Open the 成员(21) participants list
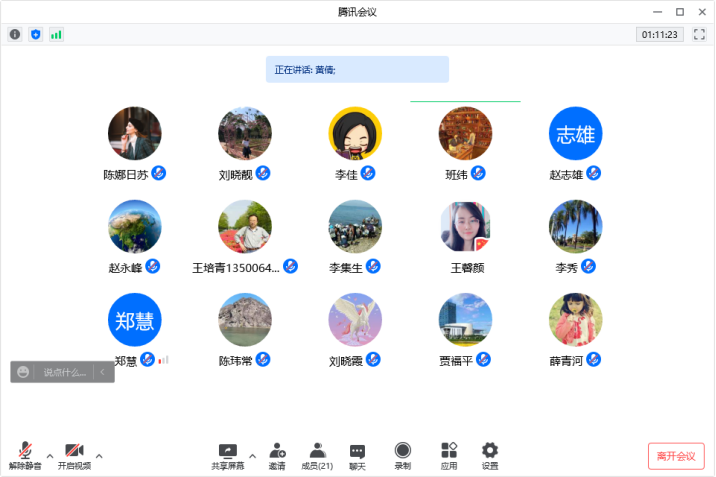 click(x=317, y=456)
